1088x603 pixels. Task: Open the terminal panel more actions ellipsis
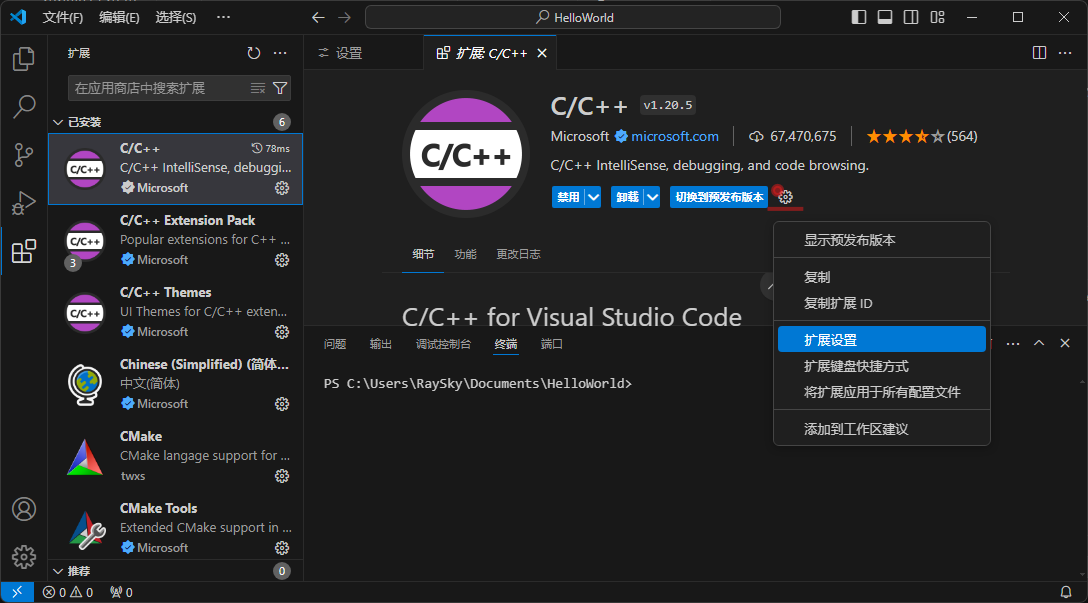1013,343
